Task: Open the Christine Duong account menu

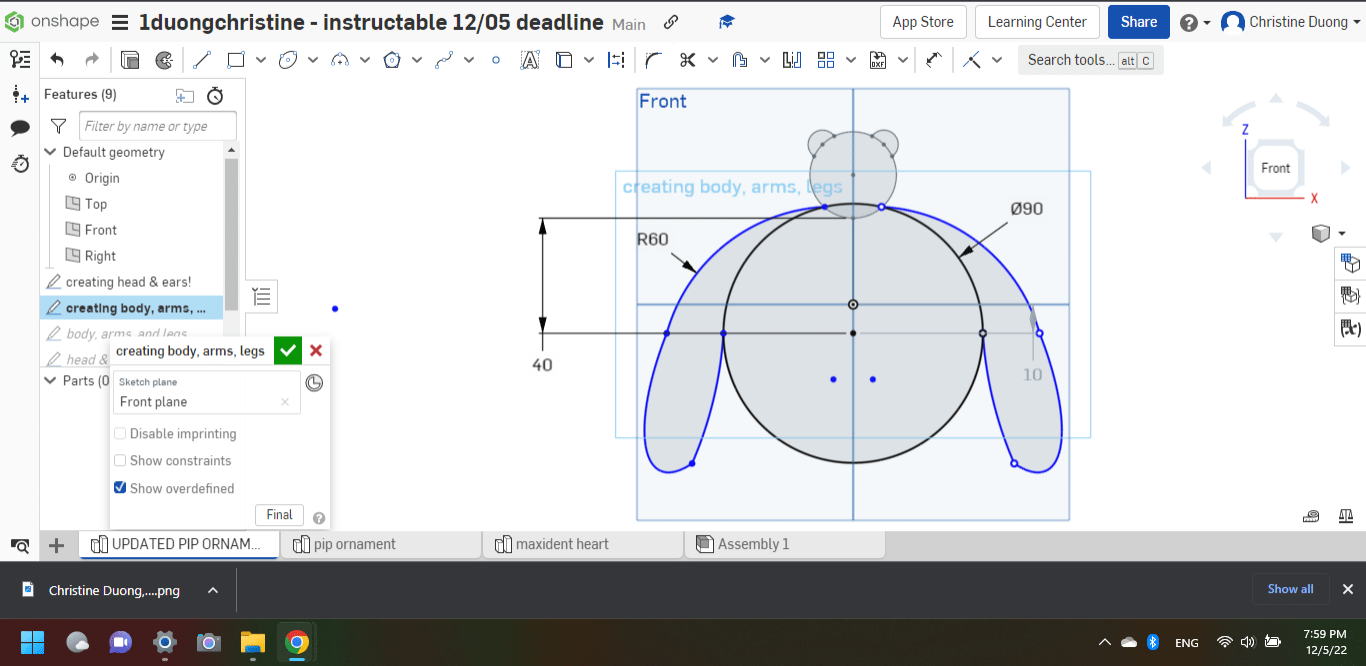Action: 1292,22
